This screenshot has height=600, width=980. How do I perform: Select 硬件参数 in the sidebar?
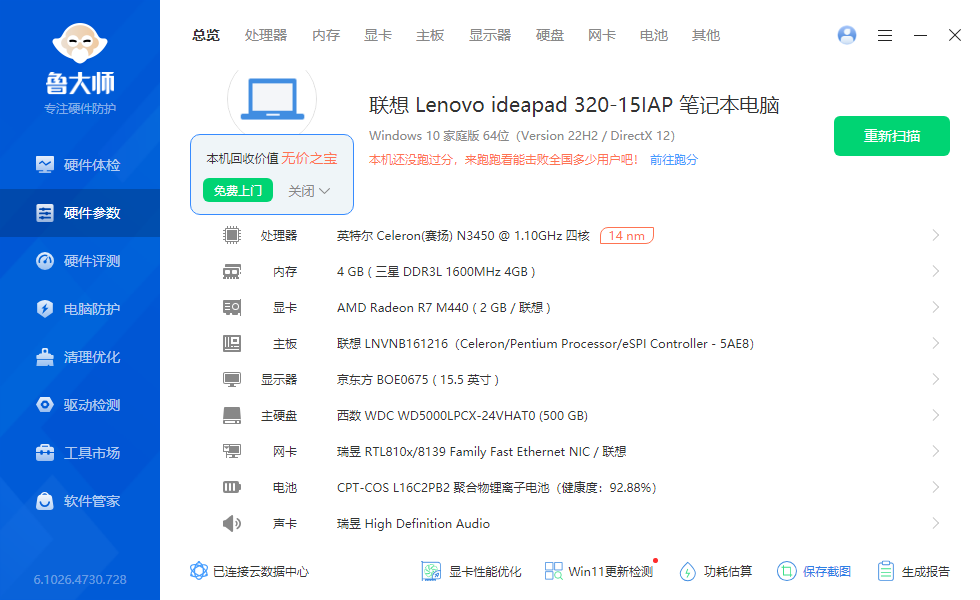click(x=79, y=213)
